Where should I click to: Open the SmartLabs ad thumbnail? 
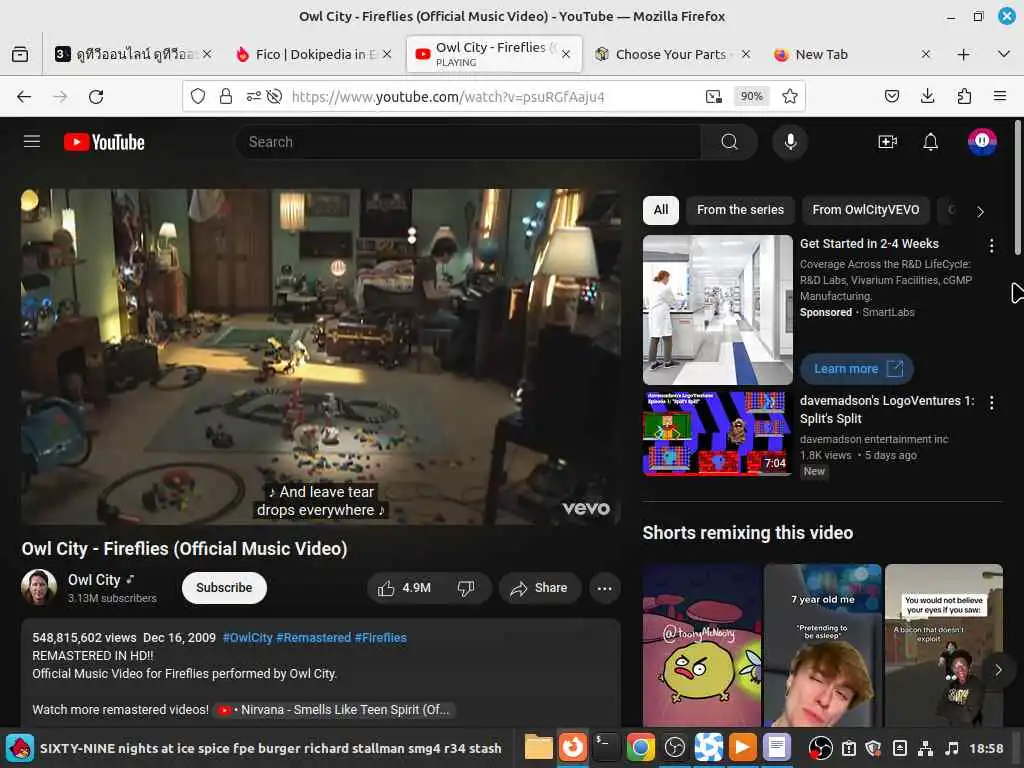[718, 310]
